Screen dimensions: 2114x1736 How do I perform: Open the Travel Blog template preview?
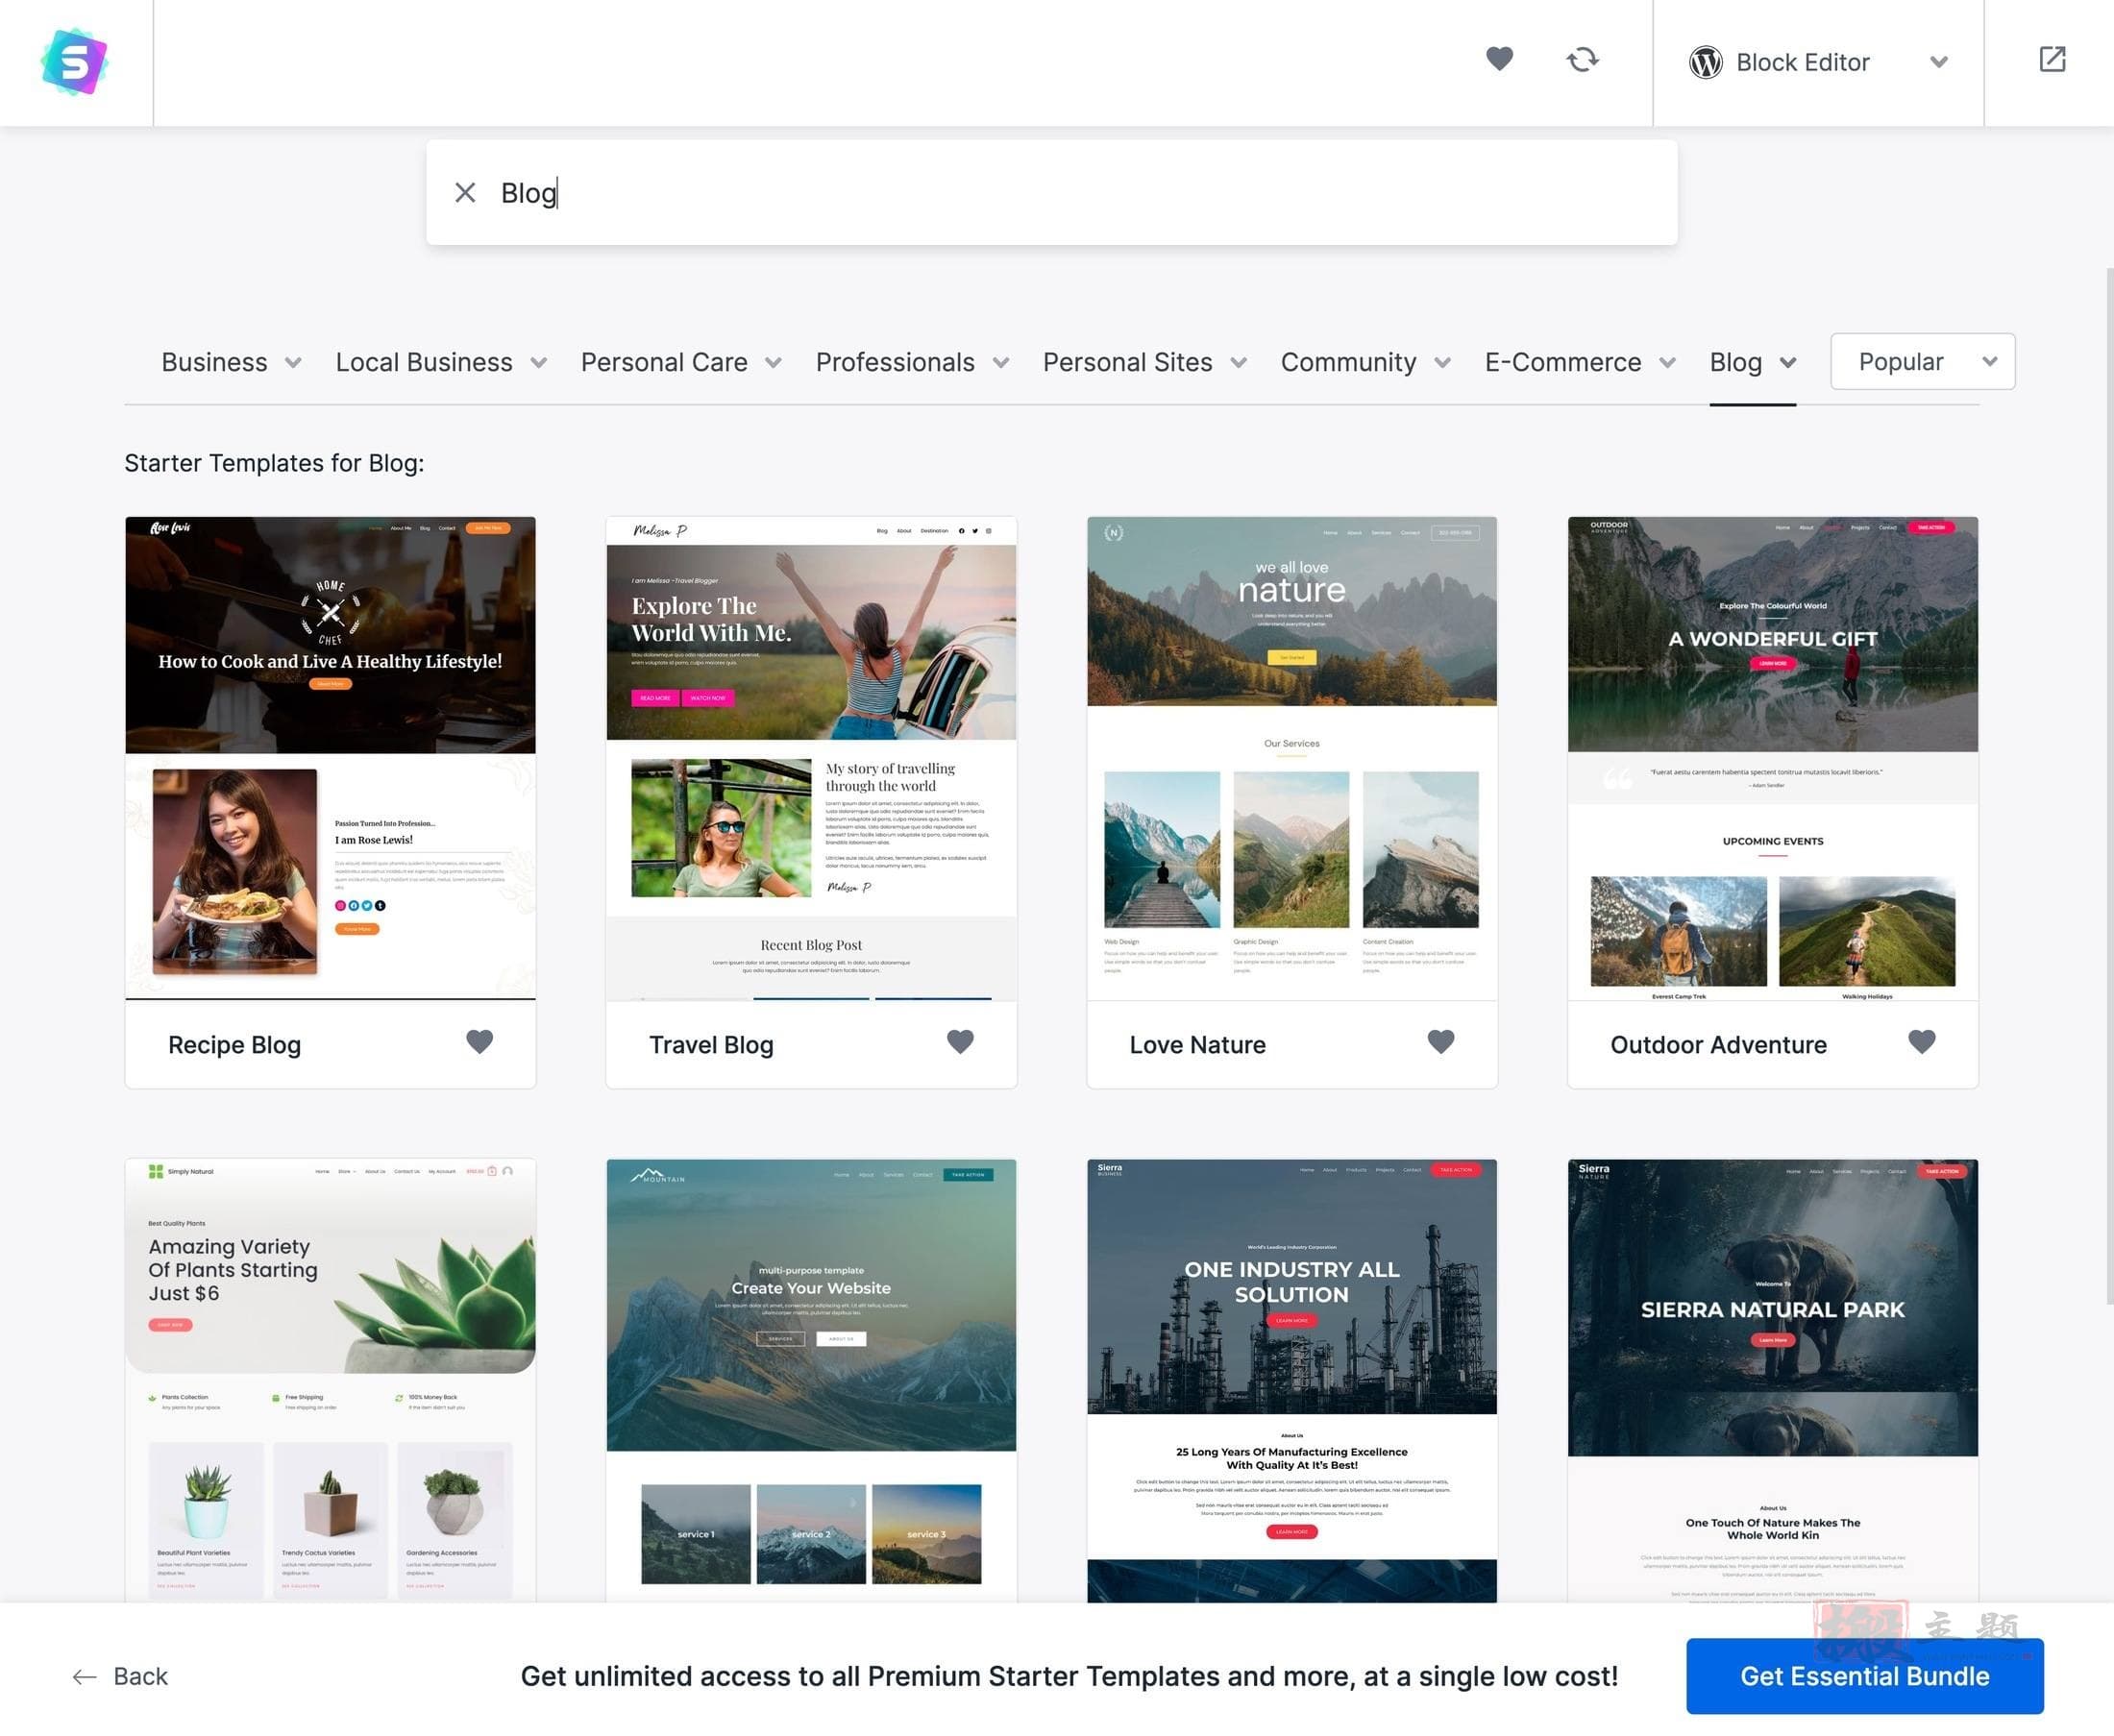[811, 758]
